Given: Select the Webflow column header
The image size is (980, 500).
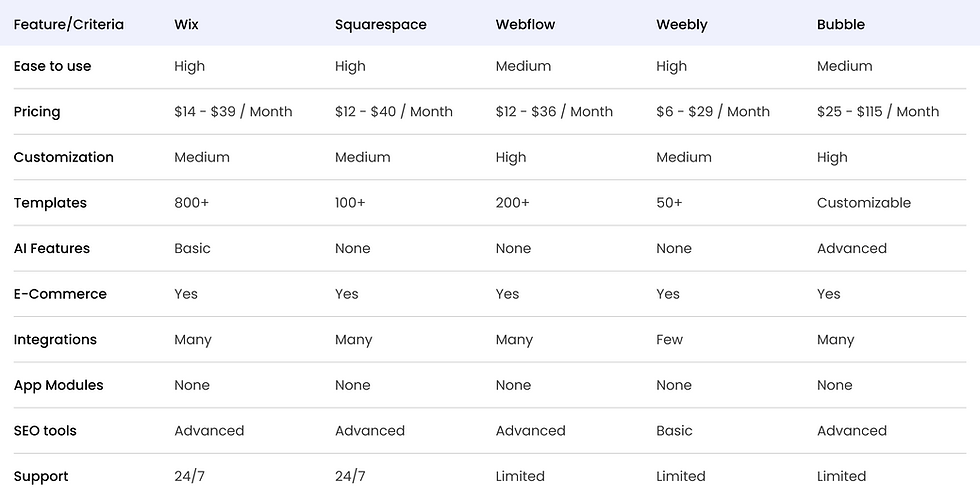Looking at the screenshot, I should click(x=525, y=24).
